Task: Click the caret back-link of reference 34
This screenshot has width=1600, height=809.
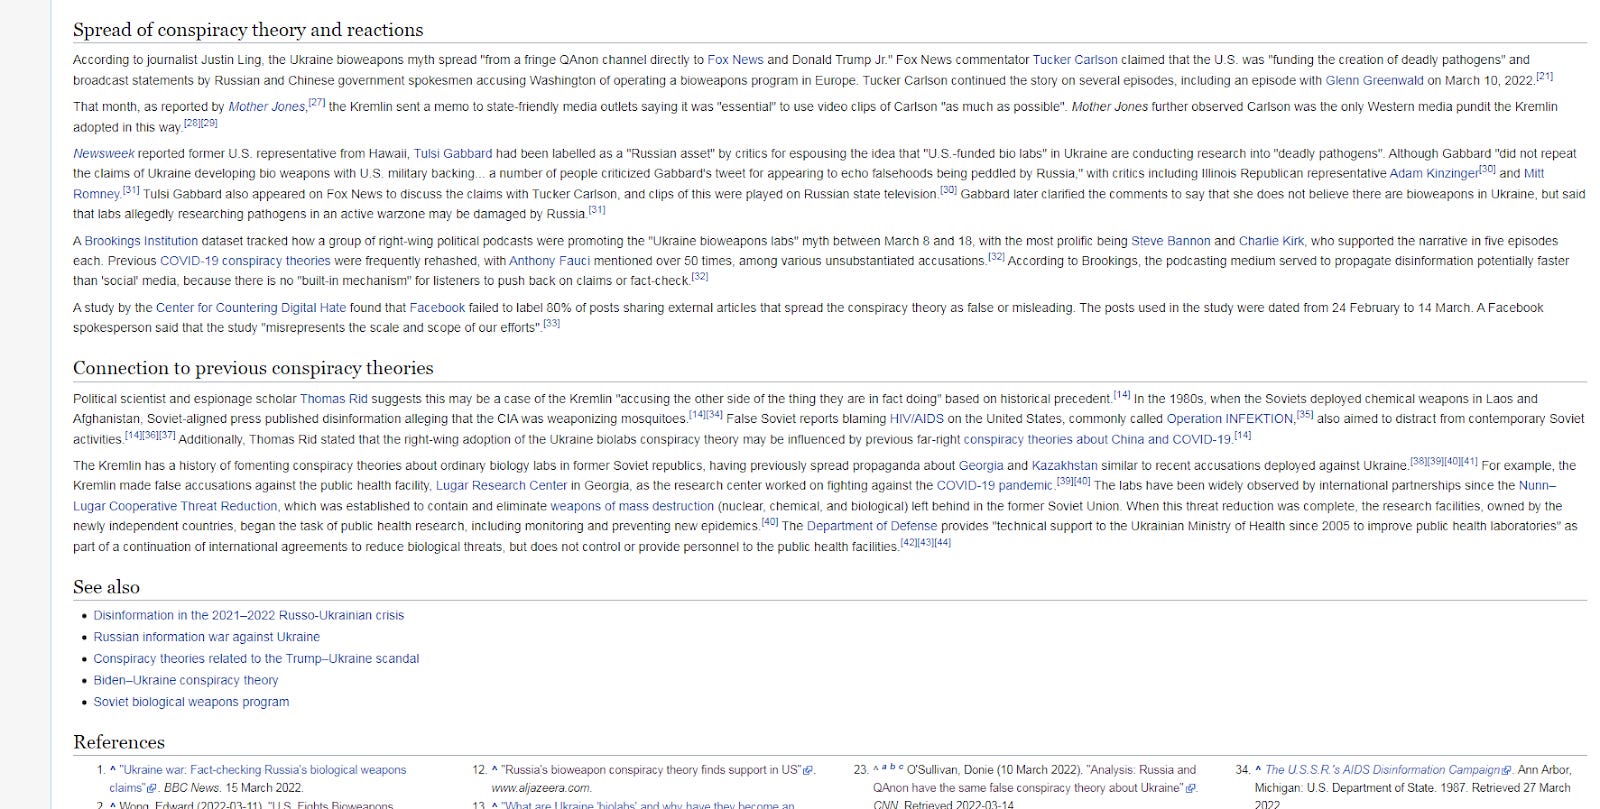Action: (1258, 770)
